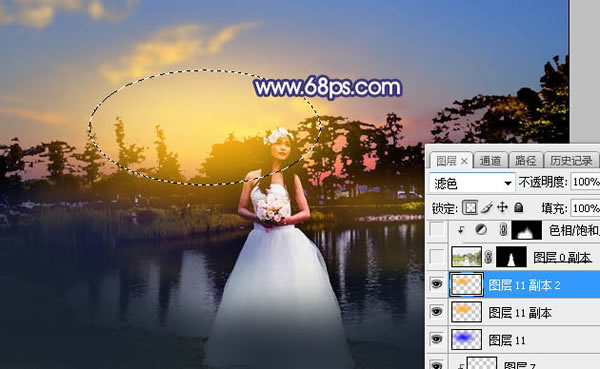Hide the 图层 11 副本 layer
600x369 pixels.
click(437, 312)
